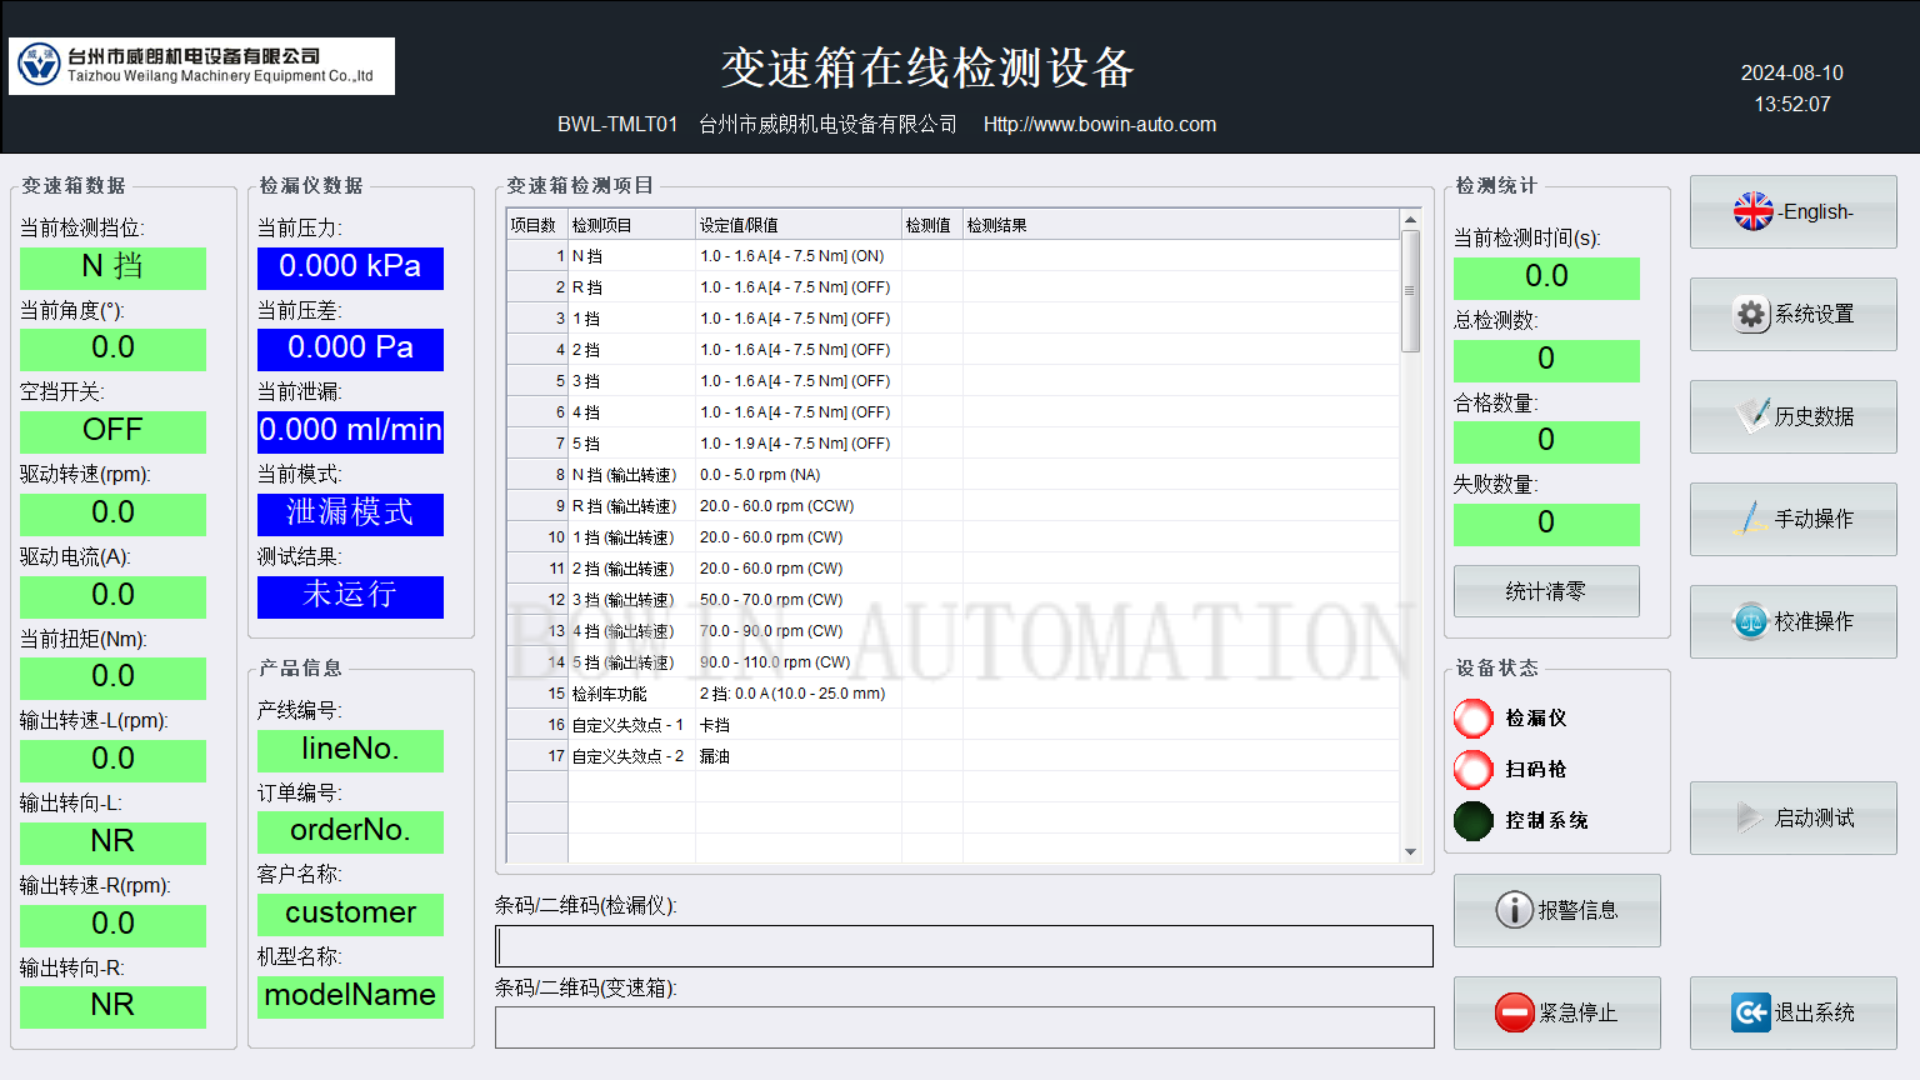Click the 泄漏模式 mode field
This screenshot has width=1920, height=1080.
point(350,514)
